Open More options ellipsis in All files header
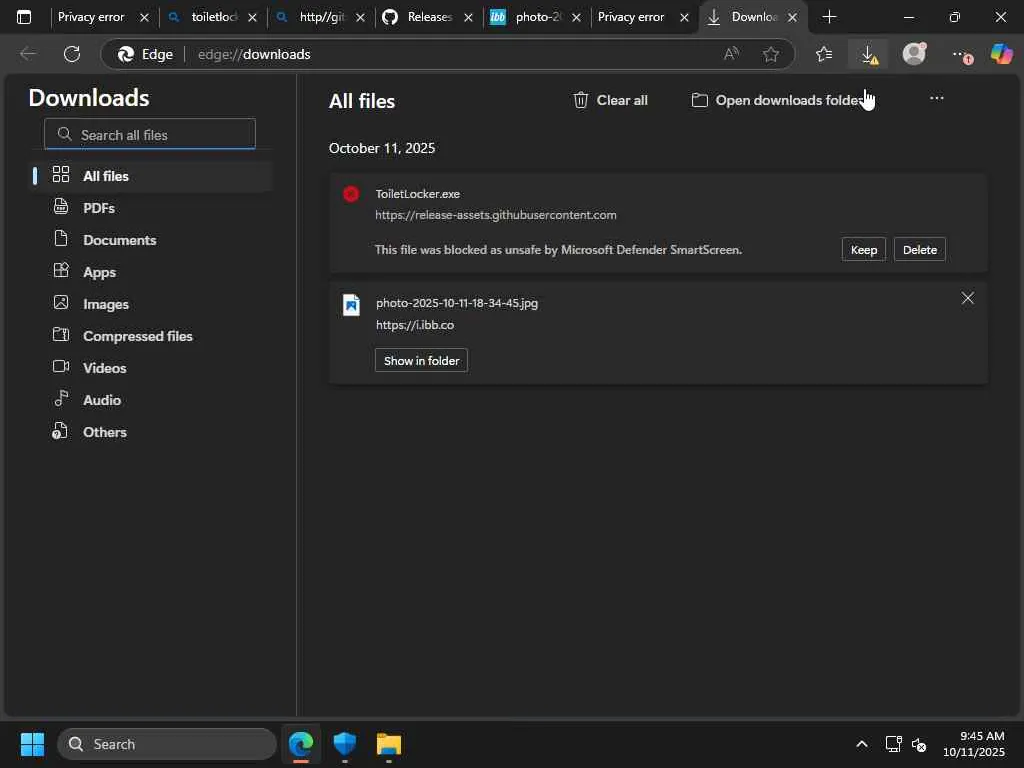The width and height of the screenshot is (1024, 768). [936, 98]
